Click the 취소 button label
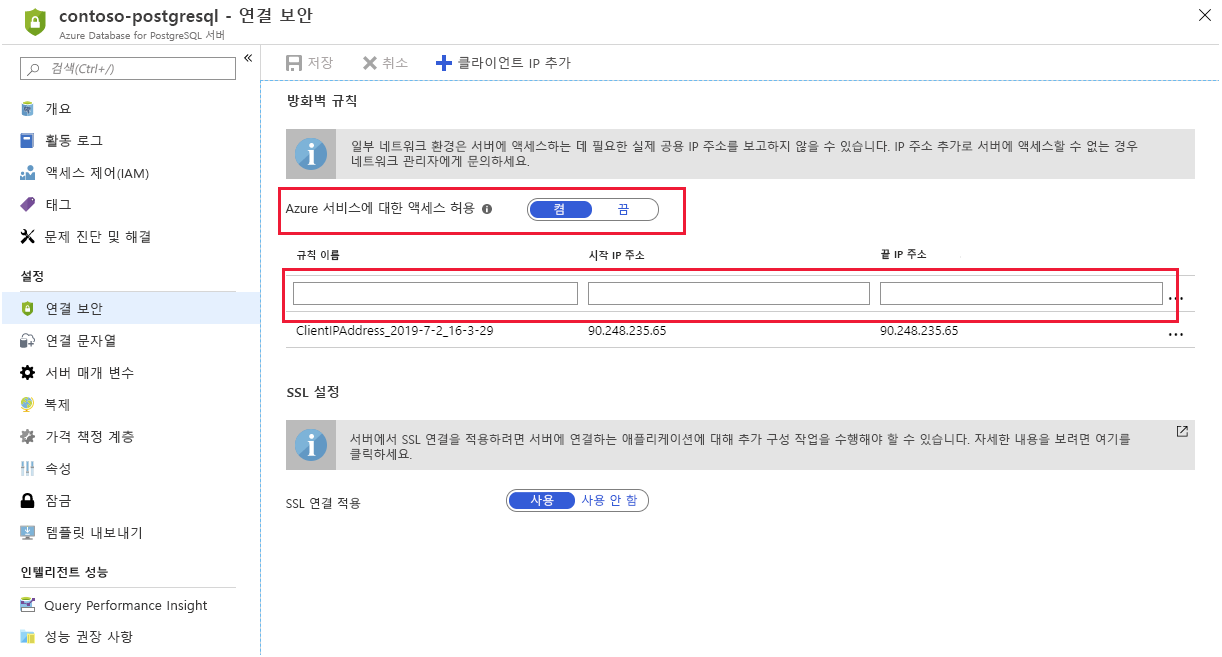The image size is (1222, 657). pyautogui.click(x=395, y=63)
